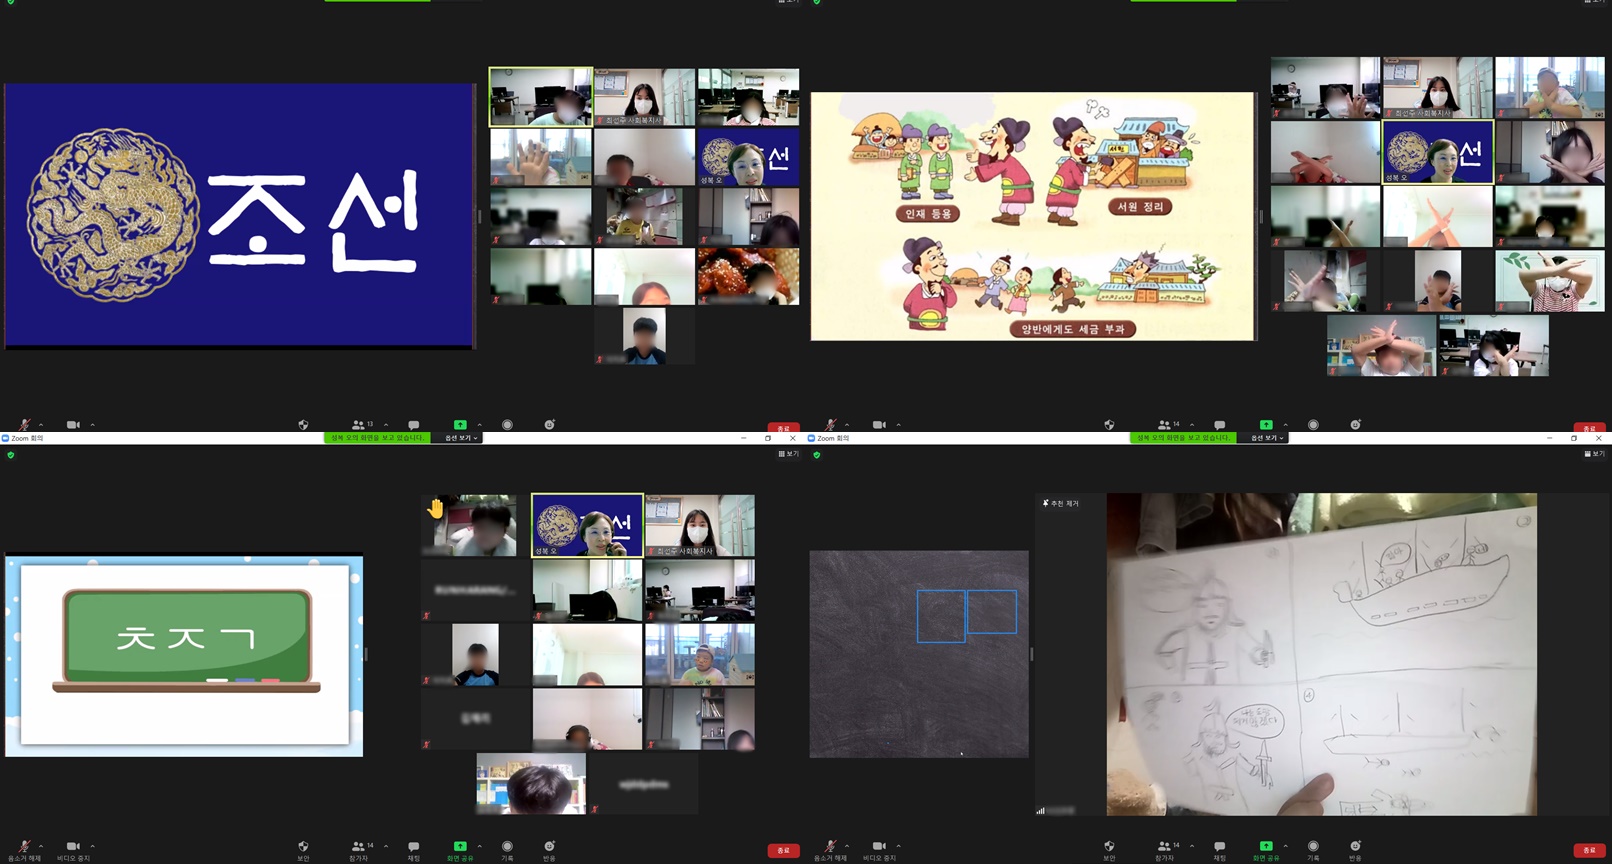Click 반응 reactions icon in ㅊㅈㄱ chalkboard window
This screenshot has height=864, width=1612.
(549, 847)
